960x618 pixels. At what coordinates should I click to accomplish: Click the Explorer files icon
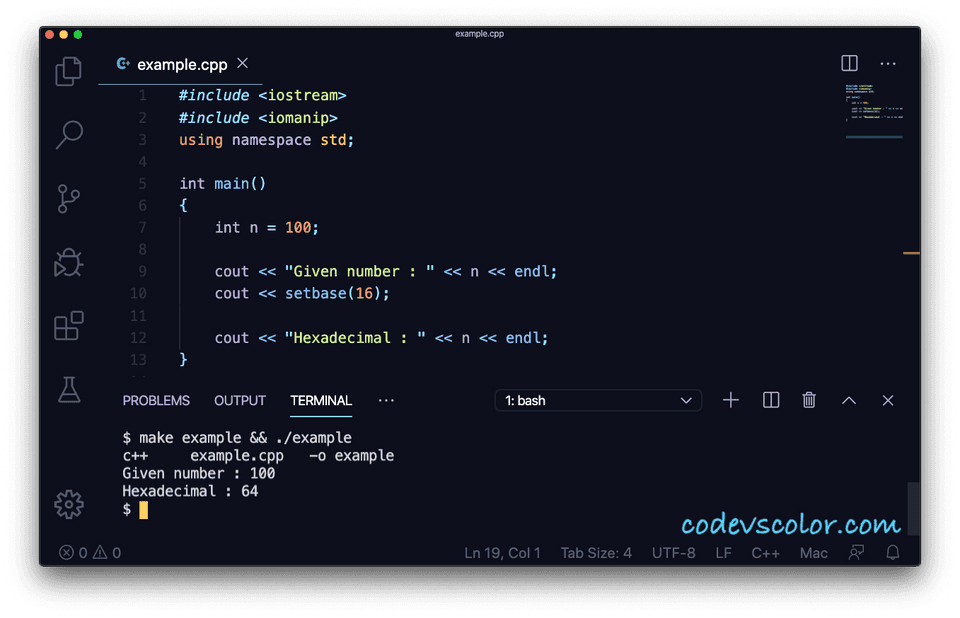(68, 71)
